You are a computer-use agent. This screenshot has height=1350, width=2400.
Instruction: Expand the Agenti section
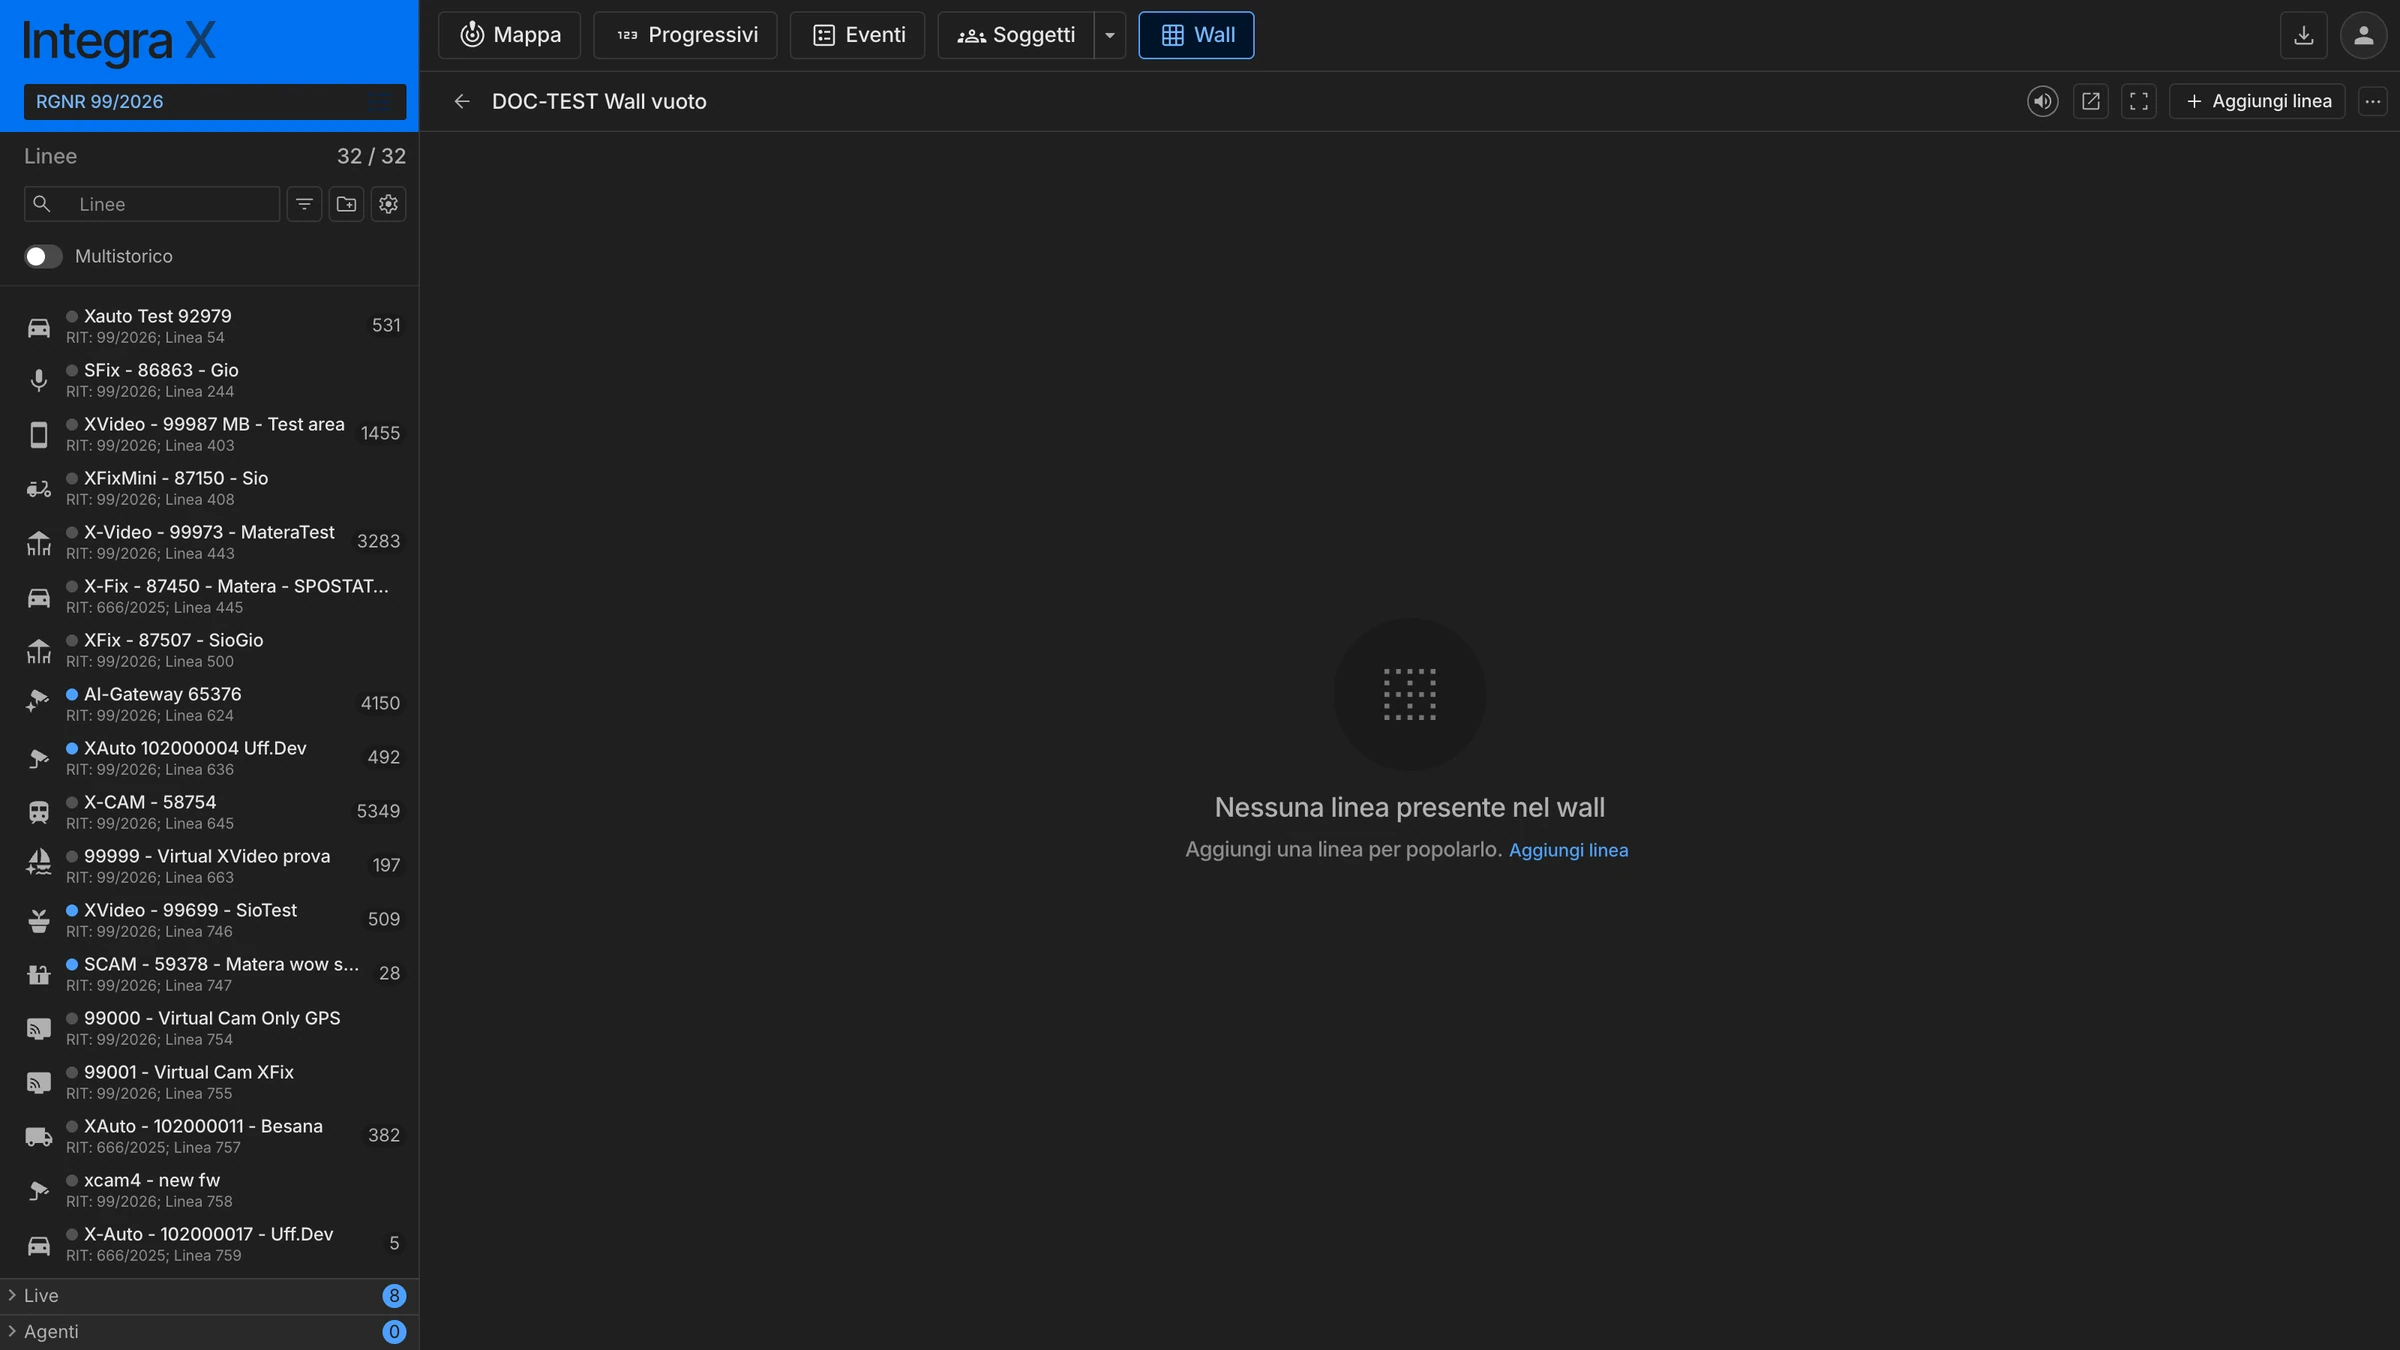point(209,1332)
